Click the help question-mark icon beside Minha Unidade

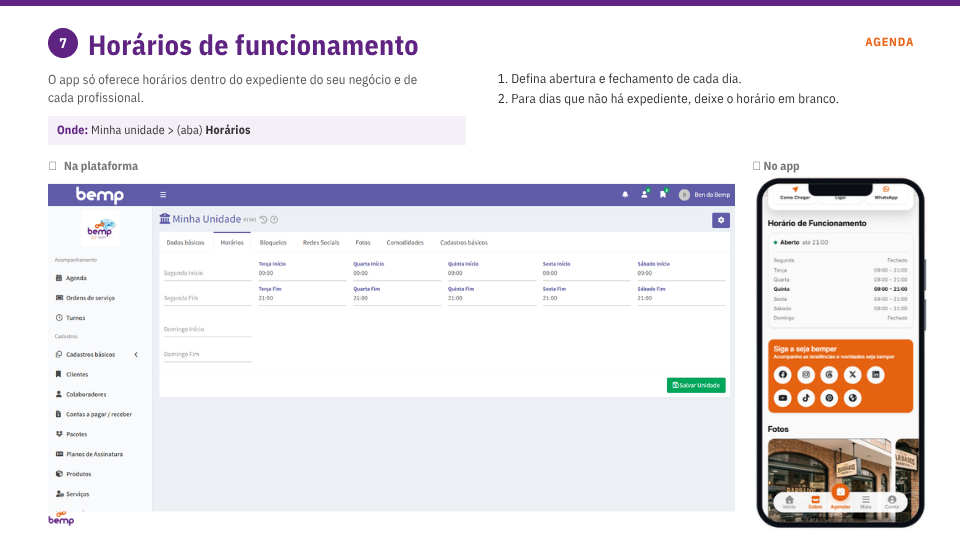[274, 220]
